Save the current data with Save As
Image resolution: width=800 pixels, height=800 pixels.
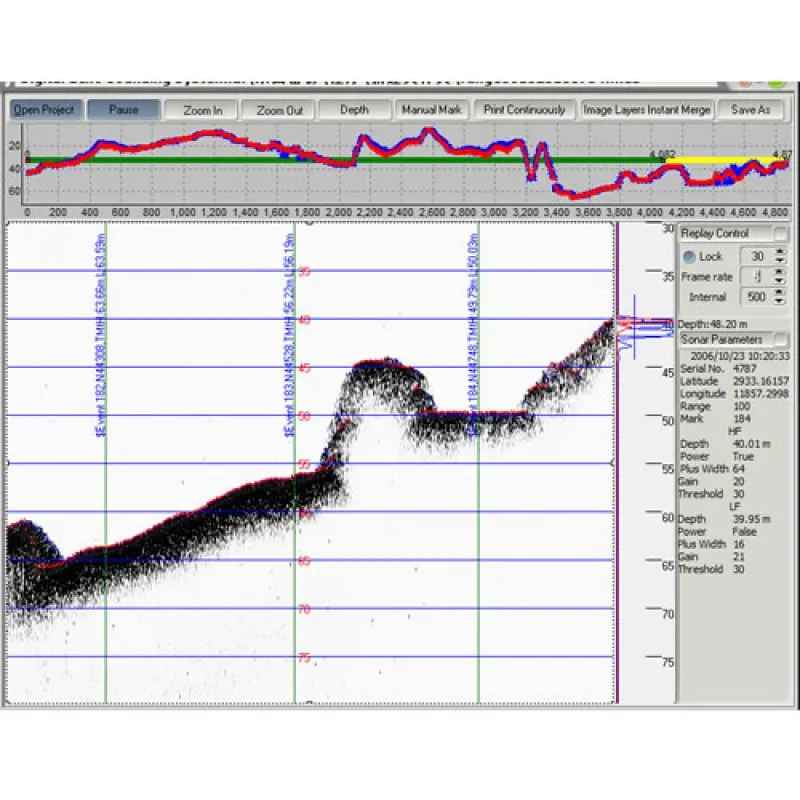click(x=752, y=110)
